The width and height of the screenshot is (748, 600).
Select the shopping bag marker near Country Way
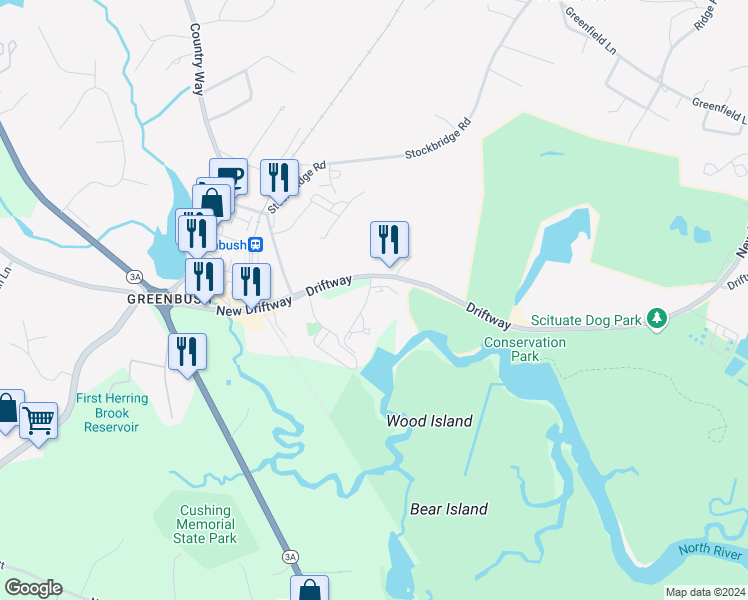click(212, 203)
